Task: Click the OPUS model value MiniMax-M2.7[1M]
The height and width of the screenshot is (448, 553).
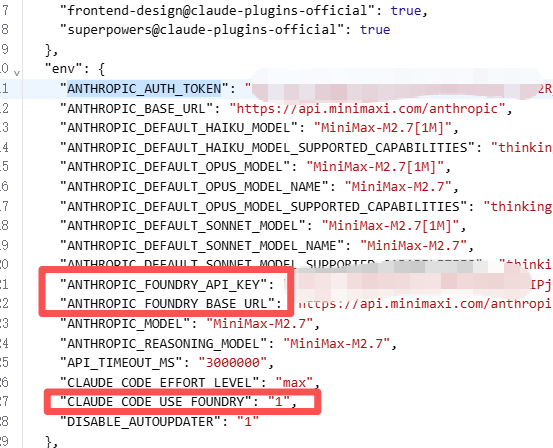Action: click(x=375, y=167)
